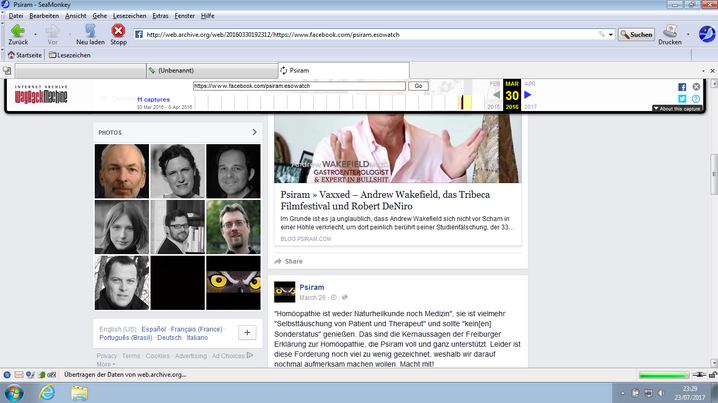Close the Wayback toolbar

(696, 87)
